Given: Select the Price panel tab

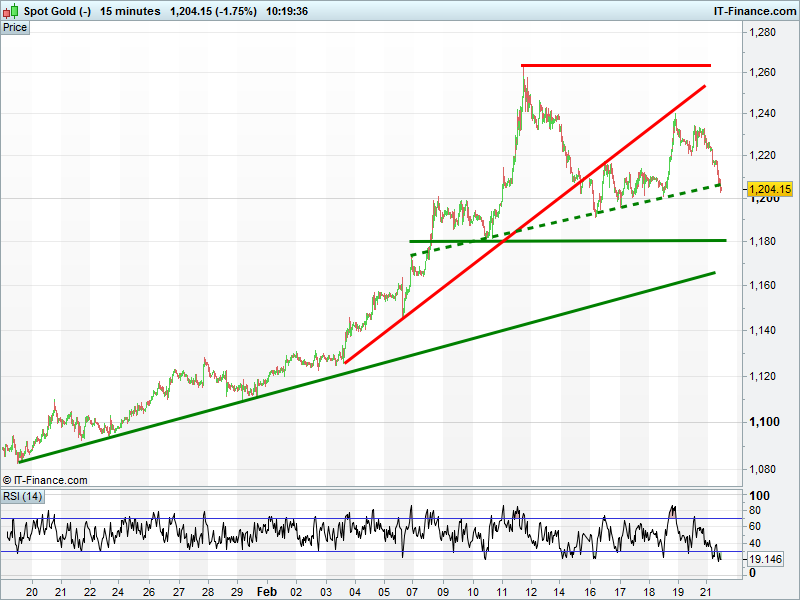Looking at the screenshot, I should click(x=15, y=27).
